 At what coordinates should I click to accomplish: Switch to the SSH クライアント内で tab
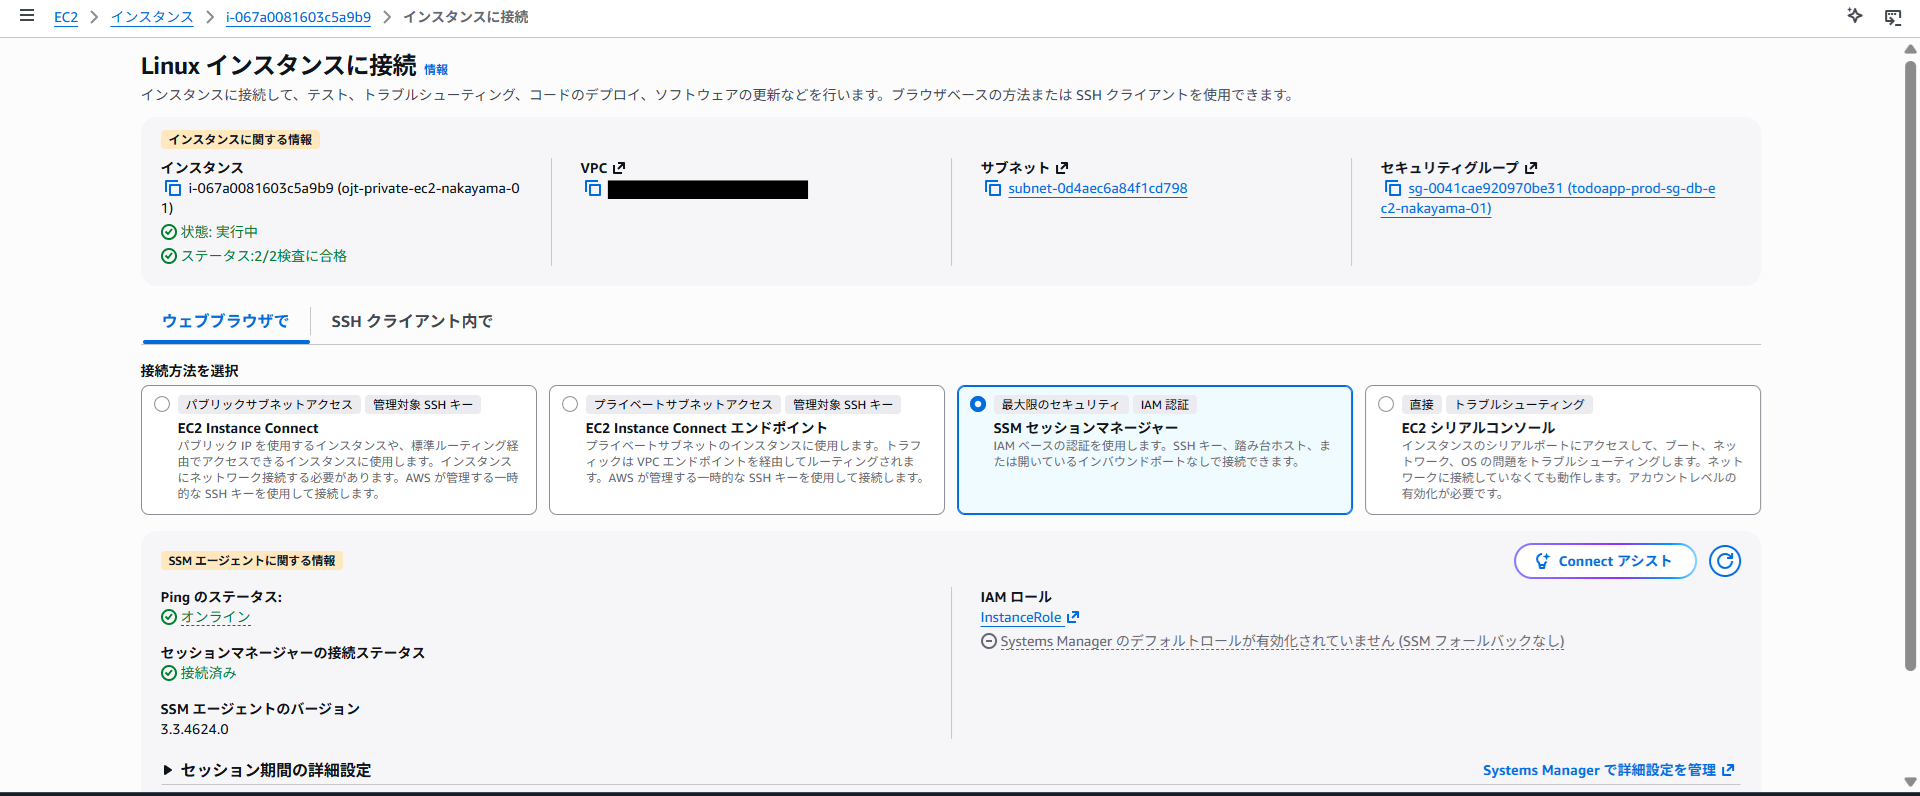412,321
